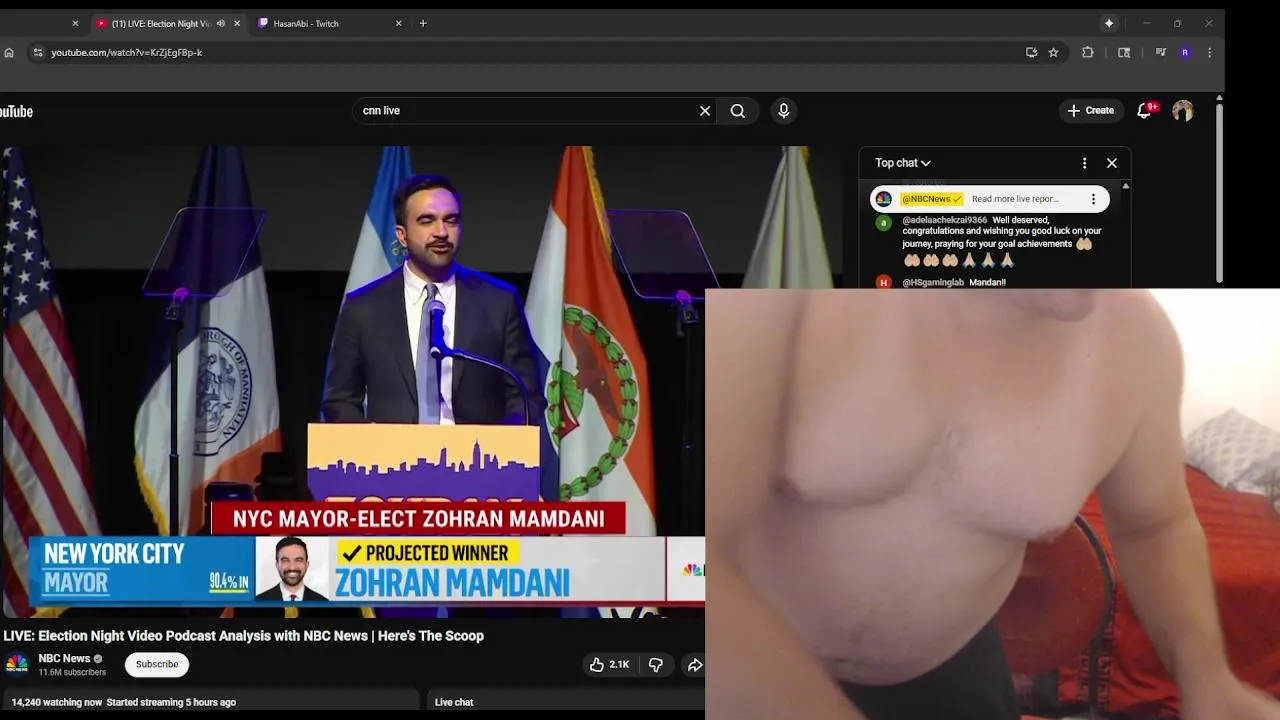Open the Chrome three-dot menu
Viewport: 1280px width, 720px height.
click(x=1210, y=52)
